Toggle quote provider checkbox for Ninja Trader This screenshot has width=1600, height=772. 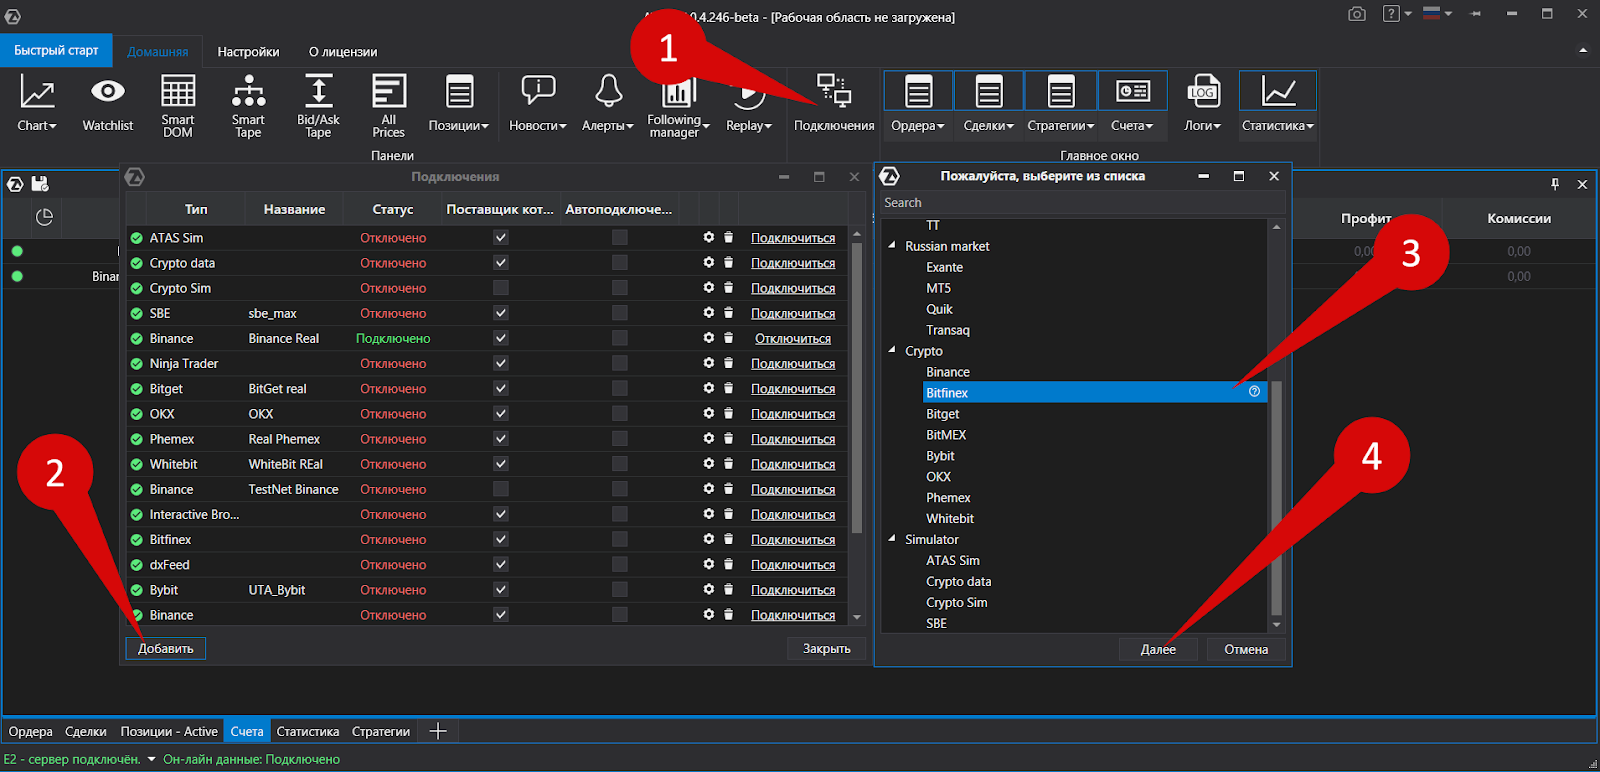click(x=501, y=363)
